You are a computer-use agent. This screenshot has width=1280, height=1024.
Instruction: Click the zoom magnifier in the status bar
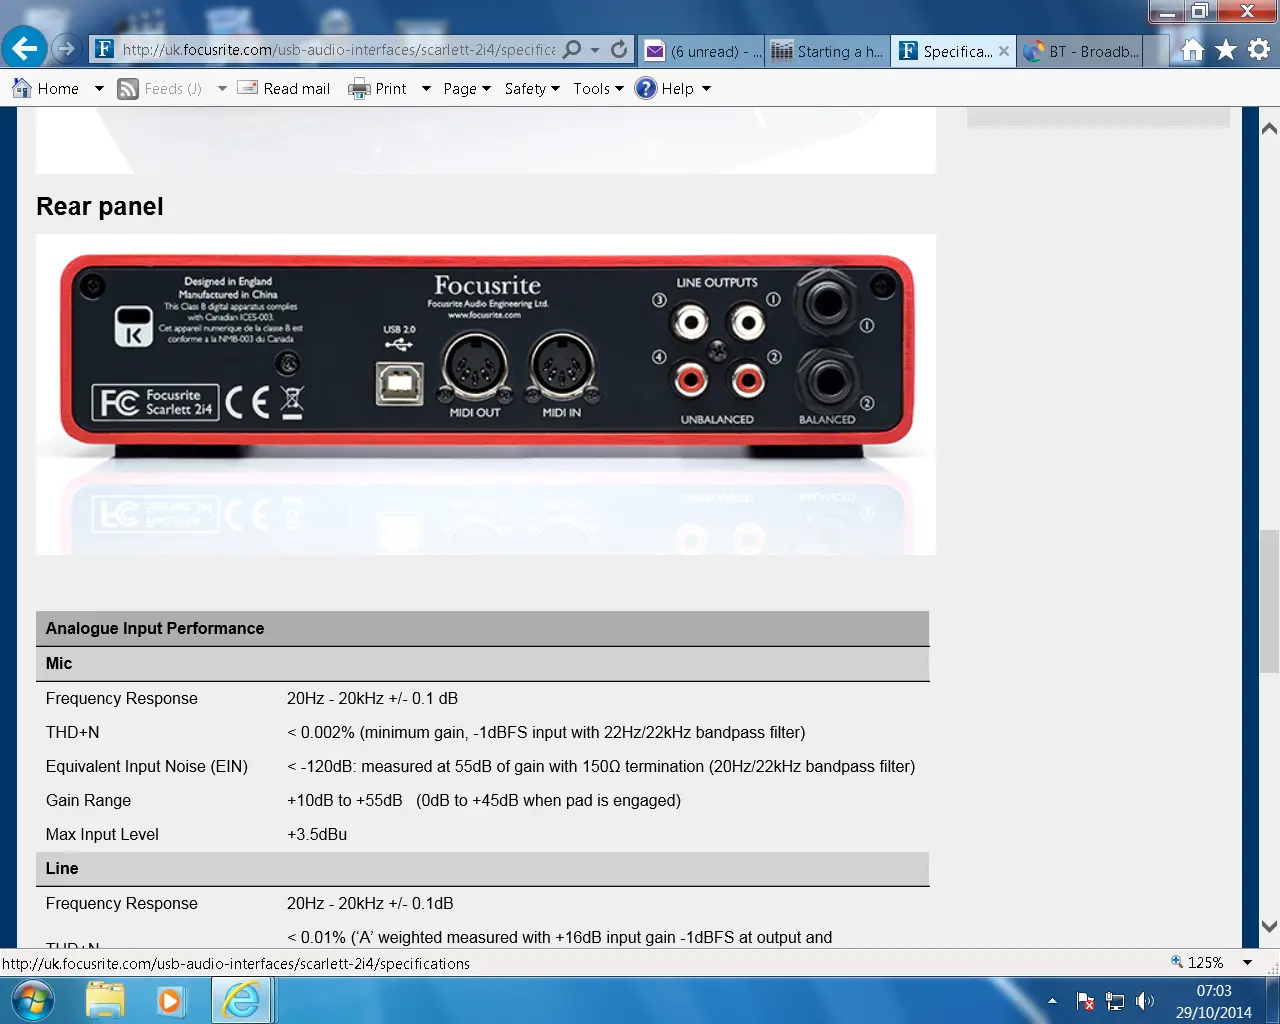(1177, 962)
